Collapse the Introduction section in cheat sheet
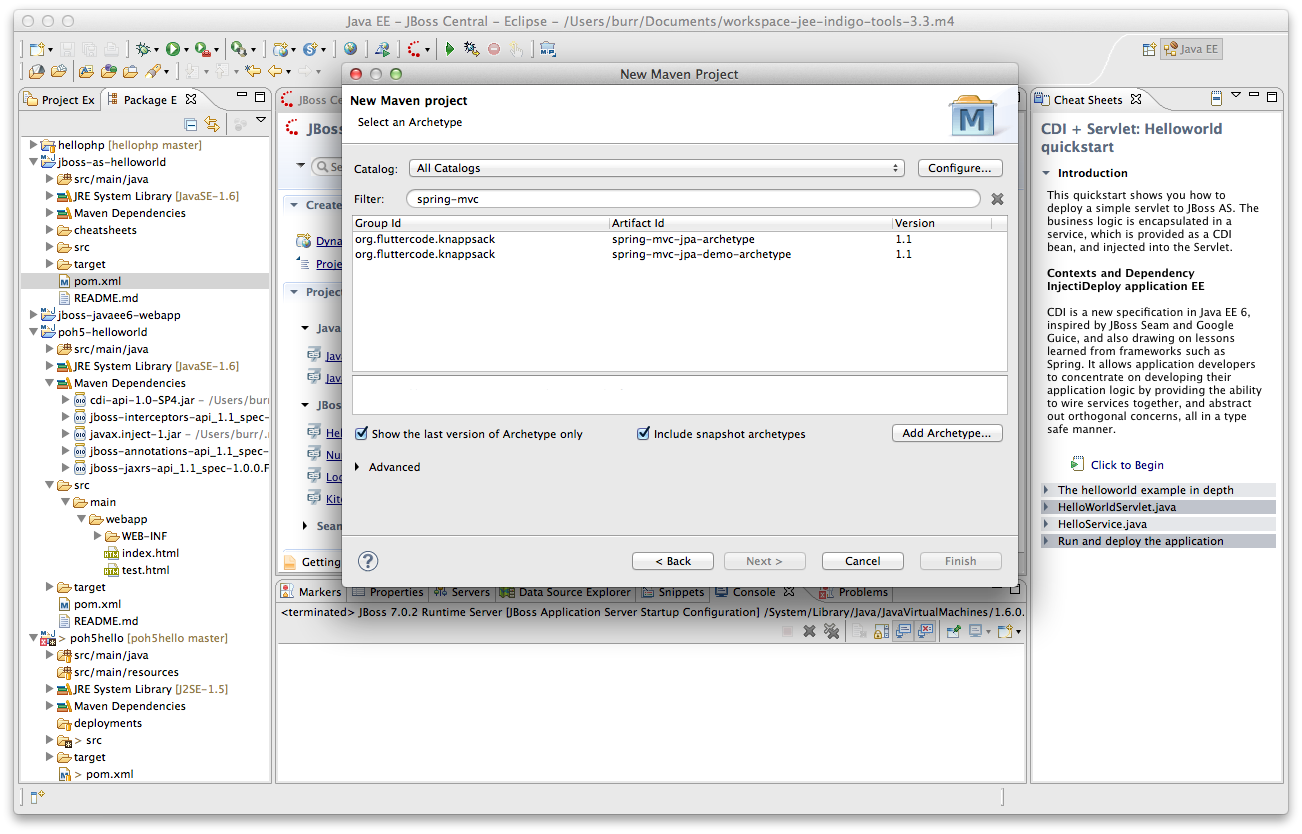This screenshot has width=1302, height=834. click(x=1047, y=173)
